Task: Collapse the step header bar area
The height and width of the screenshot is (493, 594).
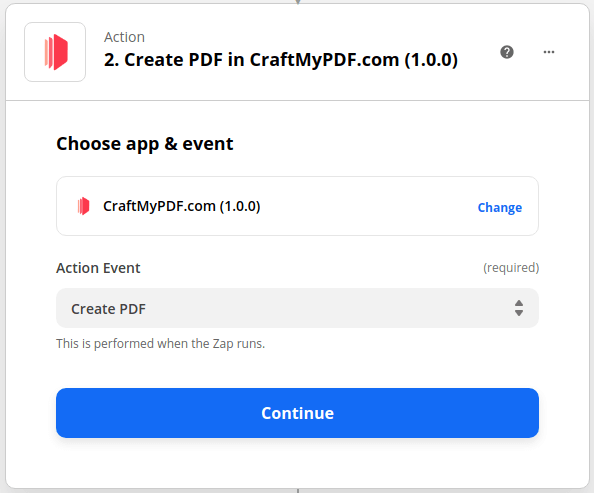Action: [297, 52]
